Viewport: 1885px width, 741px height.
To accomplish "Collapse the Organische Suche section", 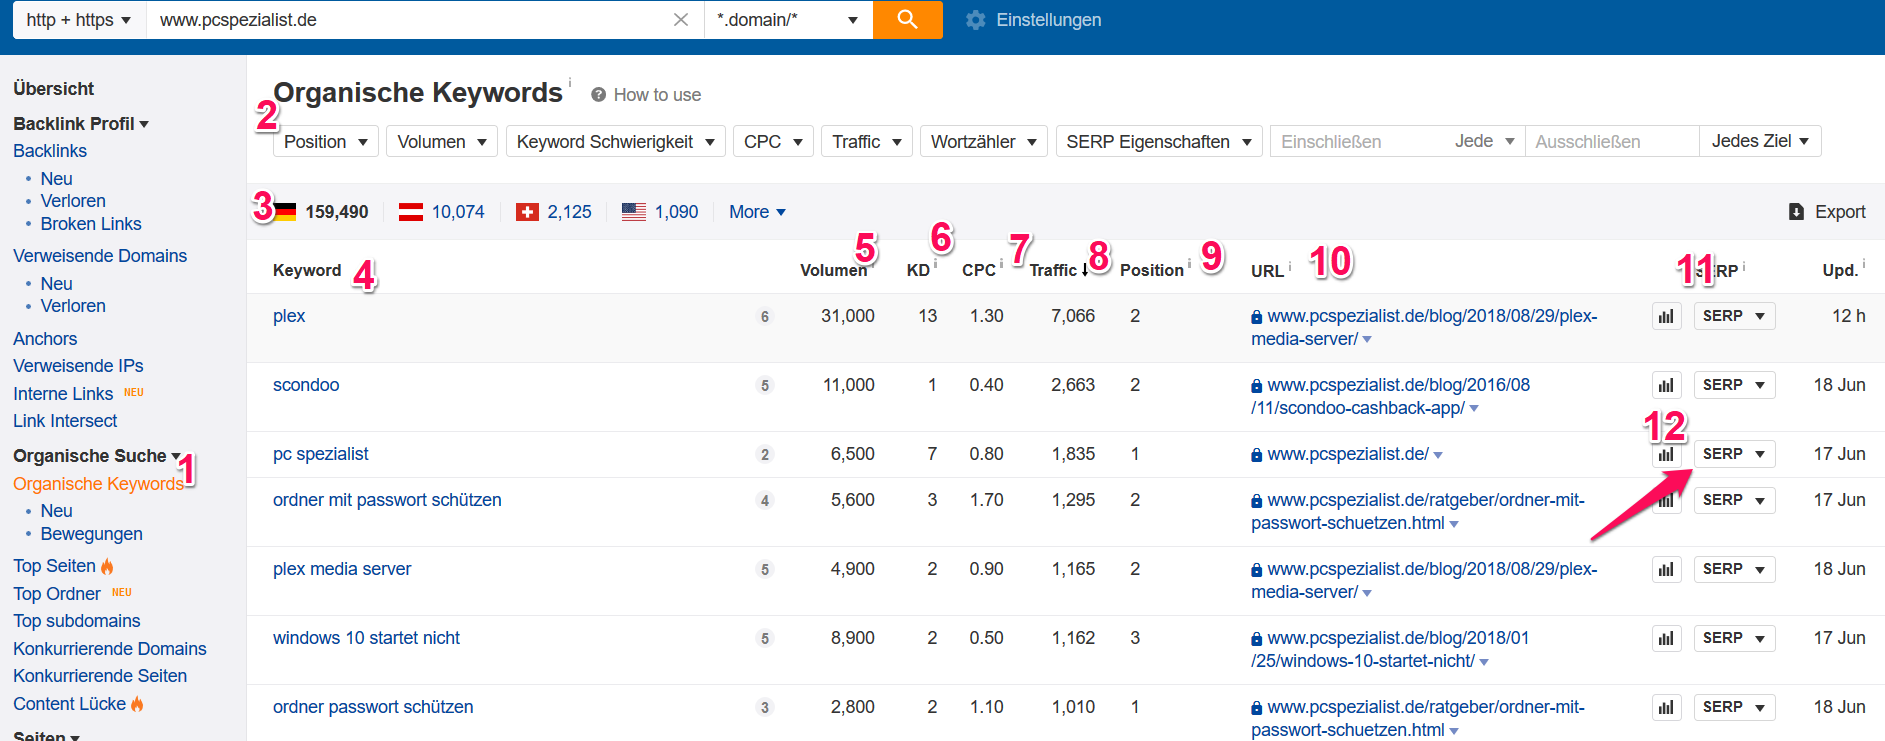I will pos(97,456).
